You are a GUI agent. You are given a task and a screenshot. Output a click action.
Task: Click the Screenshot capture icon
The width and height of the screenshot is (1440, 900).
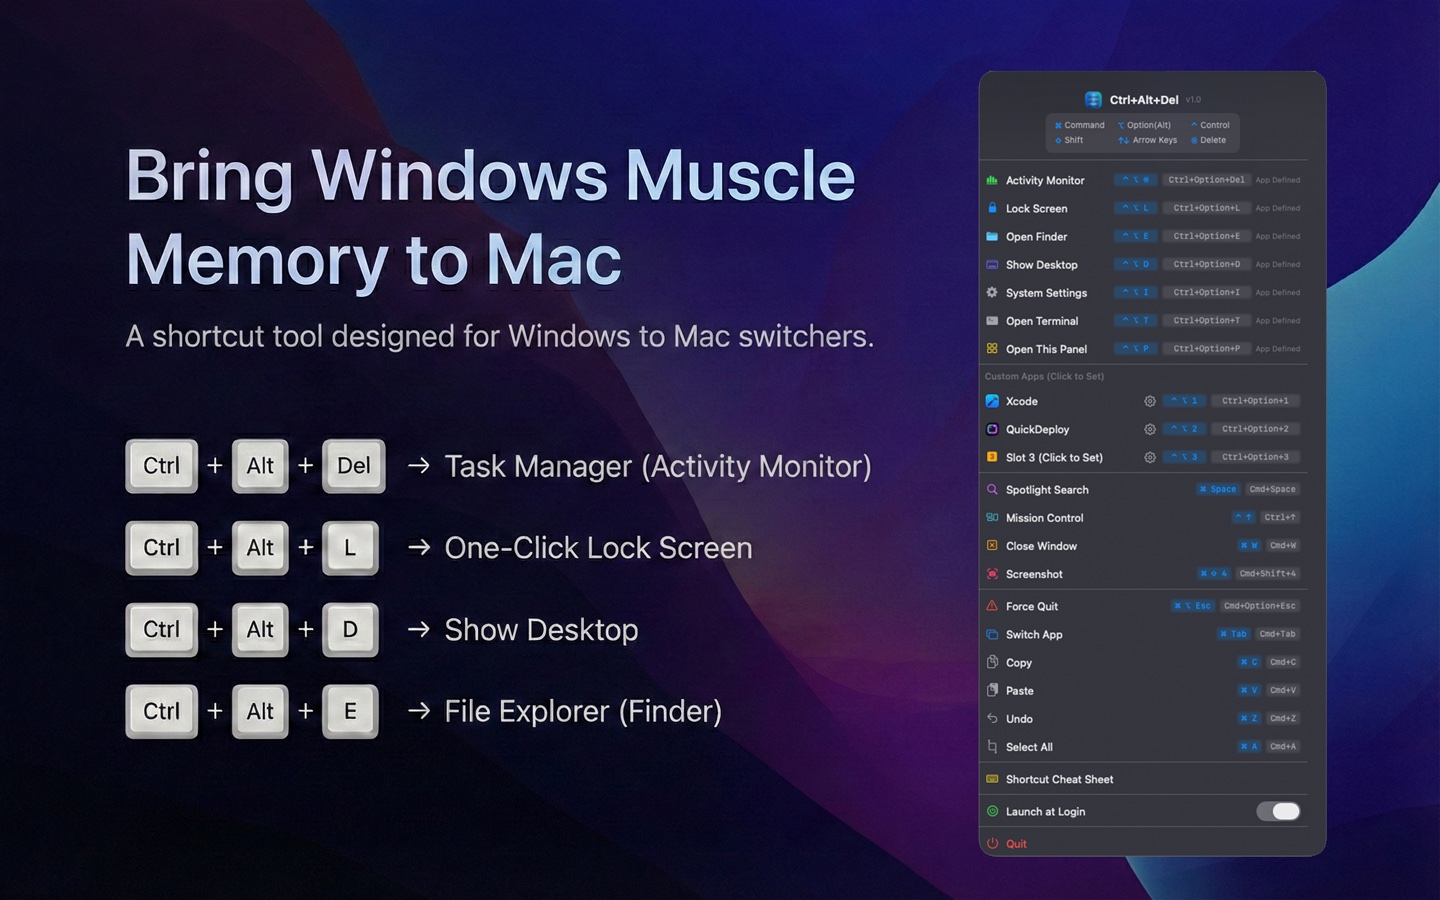click(991, 574)
